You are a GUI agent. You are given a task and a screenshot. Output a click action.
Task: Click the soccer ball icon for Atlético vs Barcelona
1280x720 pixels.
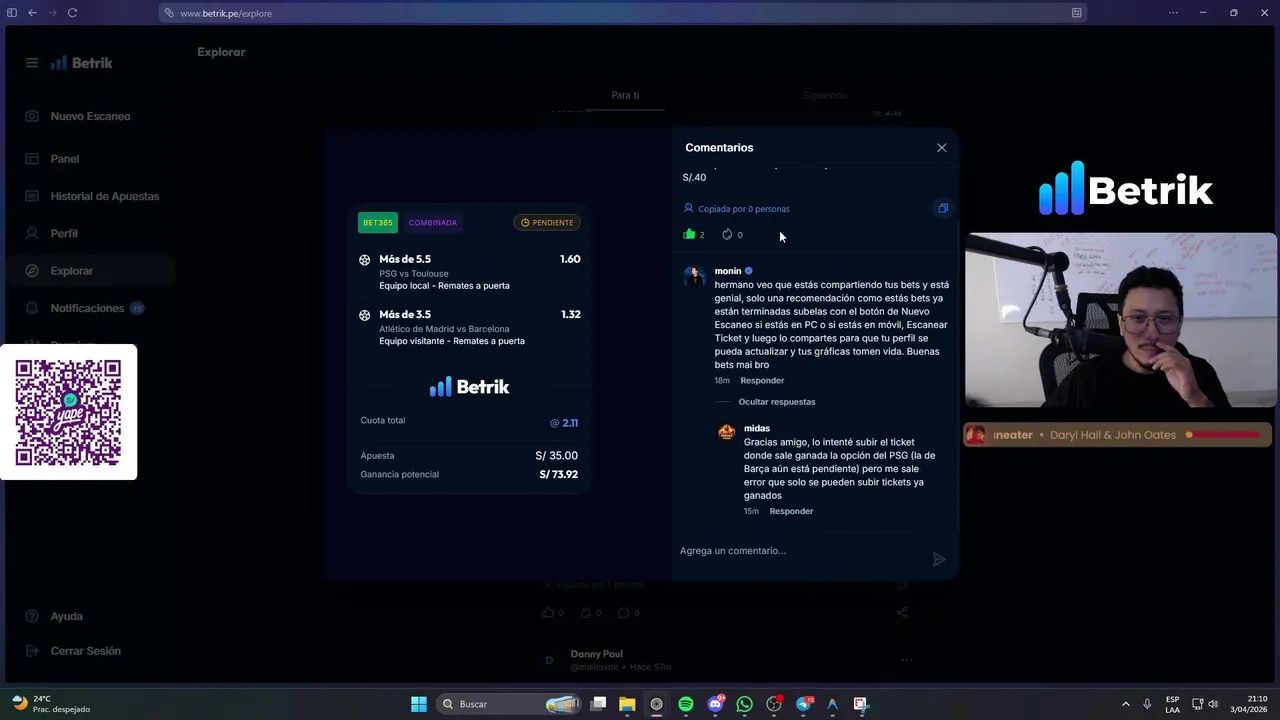364,315
